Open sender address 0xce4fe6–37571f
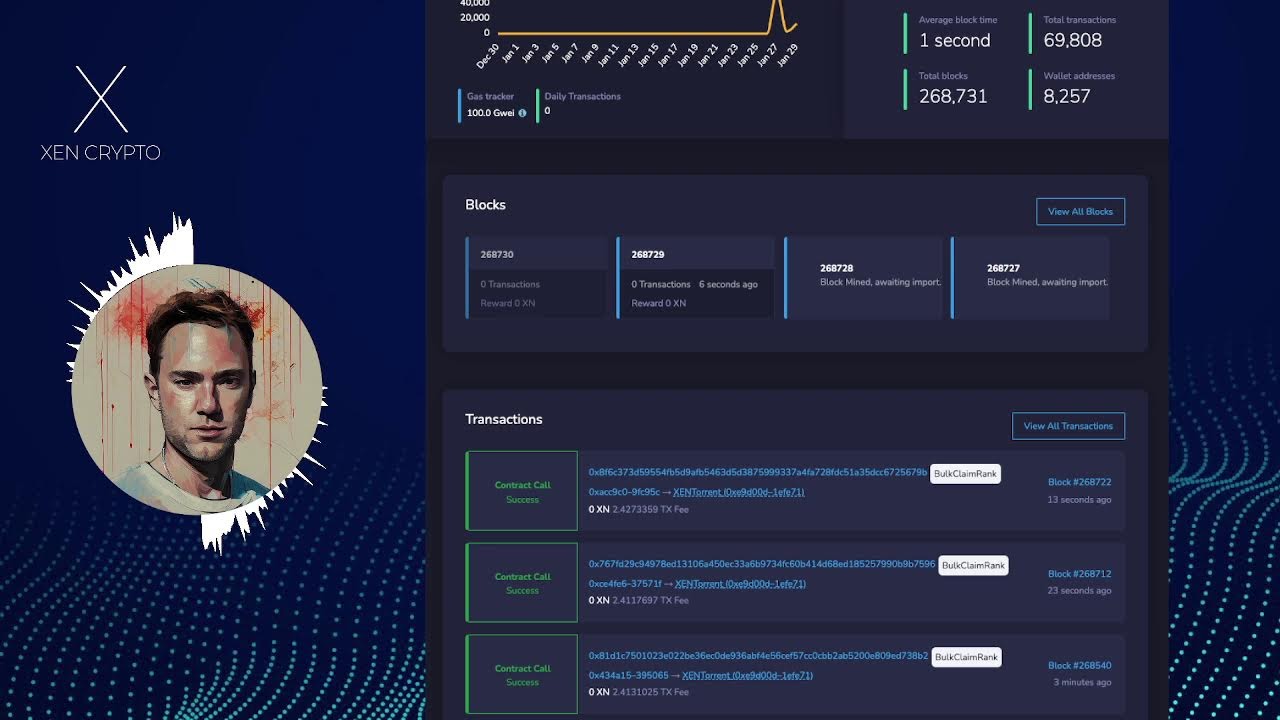The width and height of the screenshot is (1280, 720). (626, 584)
